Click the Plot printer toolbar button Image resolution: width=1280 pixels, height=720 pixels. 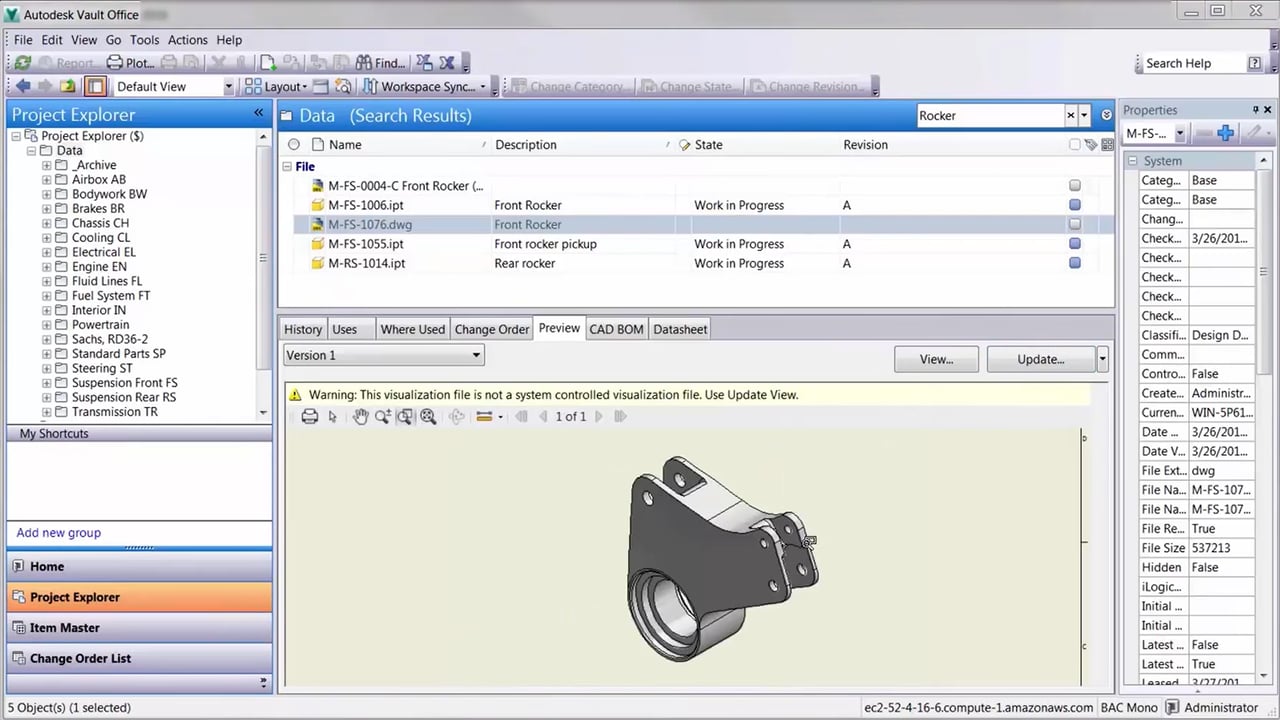[x=132, y=63]
